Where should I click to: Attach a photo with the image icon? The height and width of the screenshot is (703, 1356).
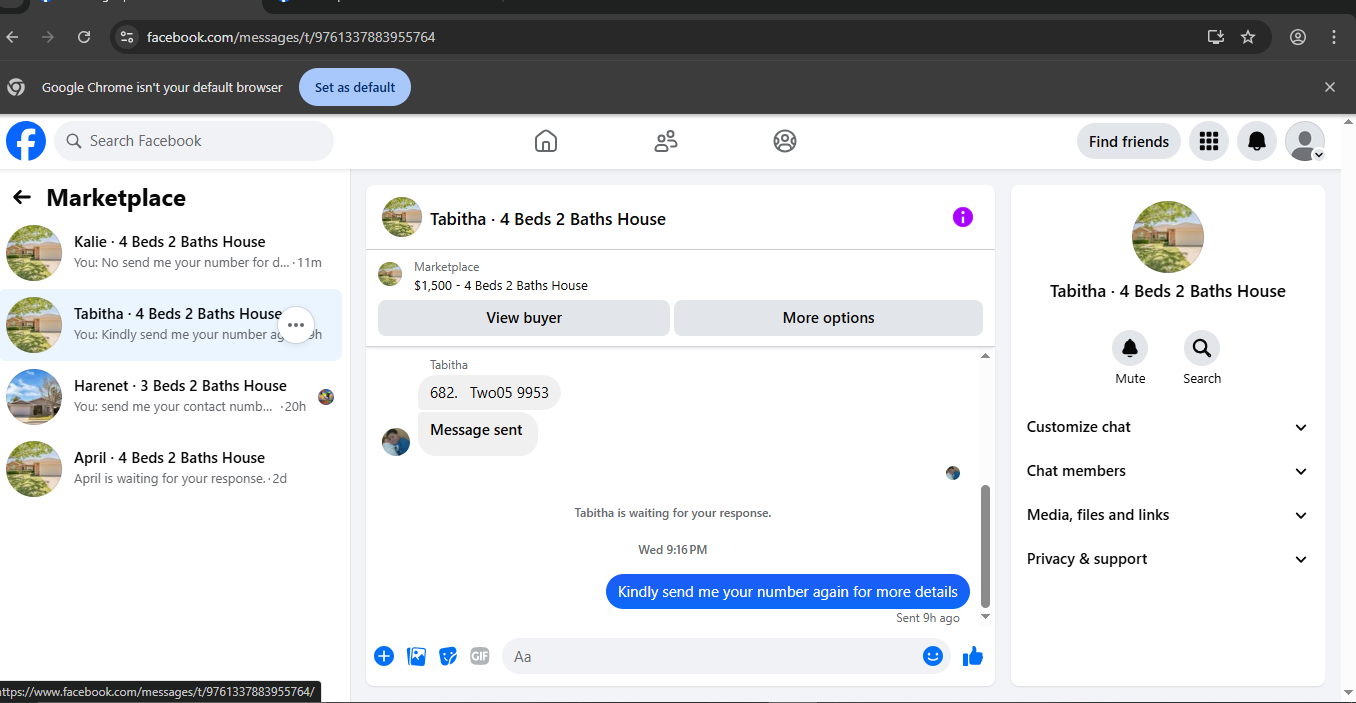[417, 656]
